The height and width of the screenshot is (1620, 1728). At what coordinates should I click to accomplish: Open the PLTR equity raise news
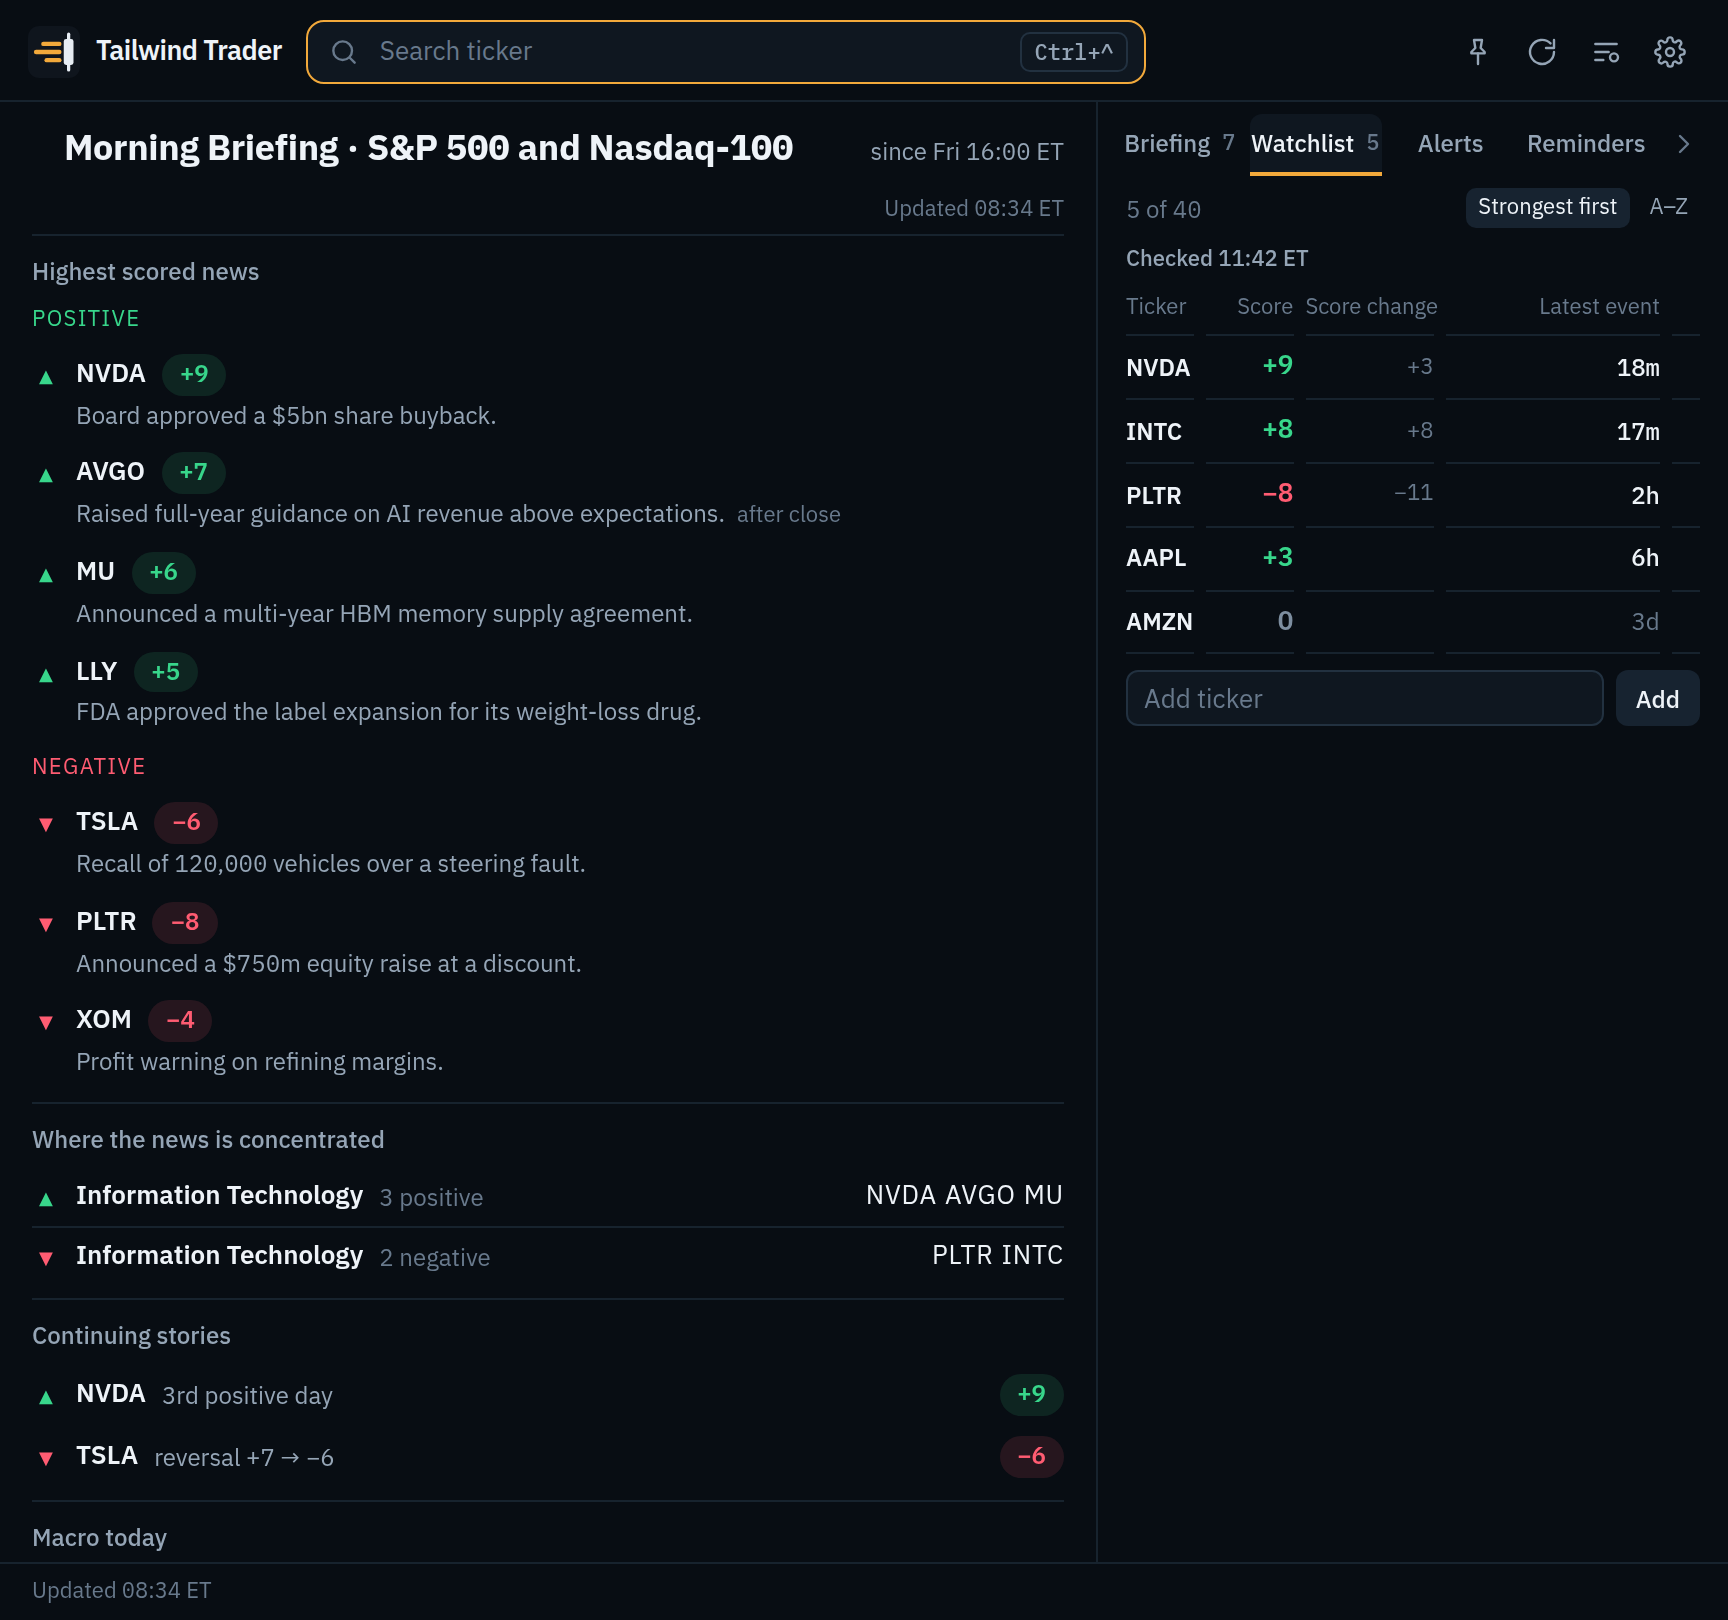[x=548, y=942]
